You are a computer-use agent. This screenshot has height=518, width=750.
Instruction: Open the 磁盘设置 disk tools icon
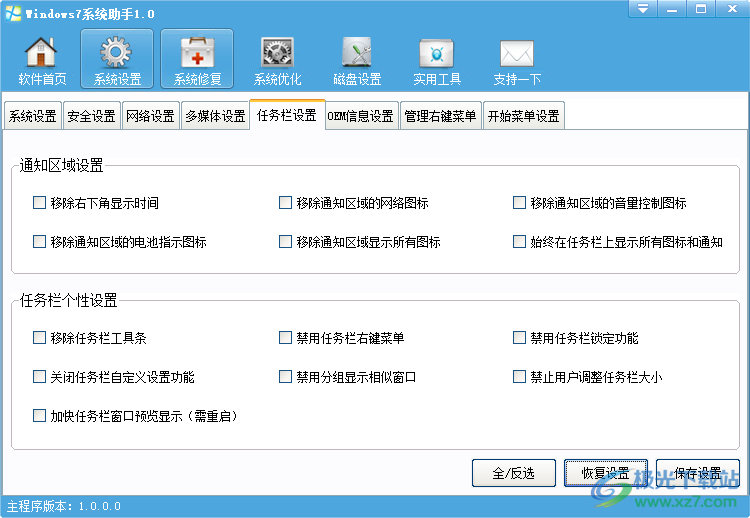357,59
